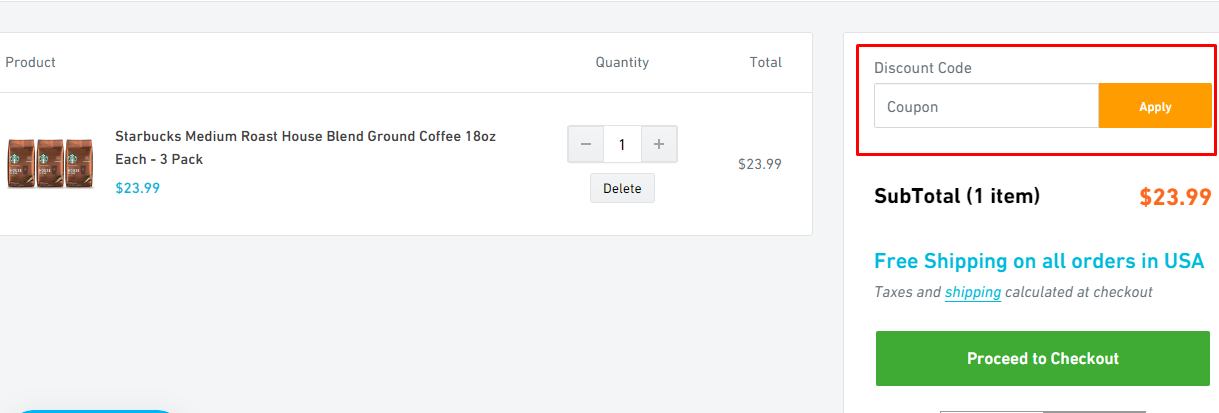Click the Total column header
Viewport: 1219px width, 413px height.
[765, 62]
